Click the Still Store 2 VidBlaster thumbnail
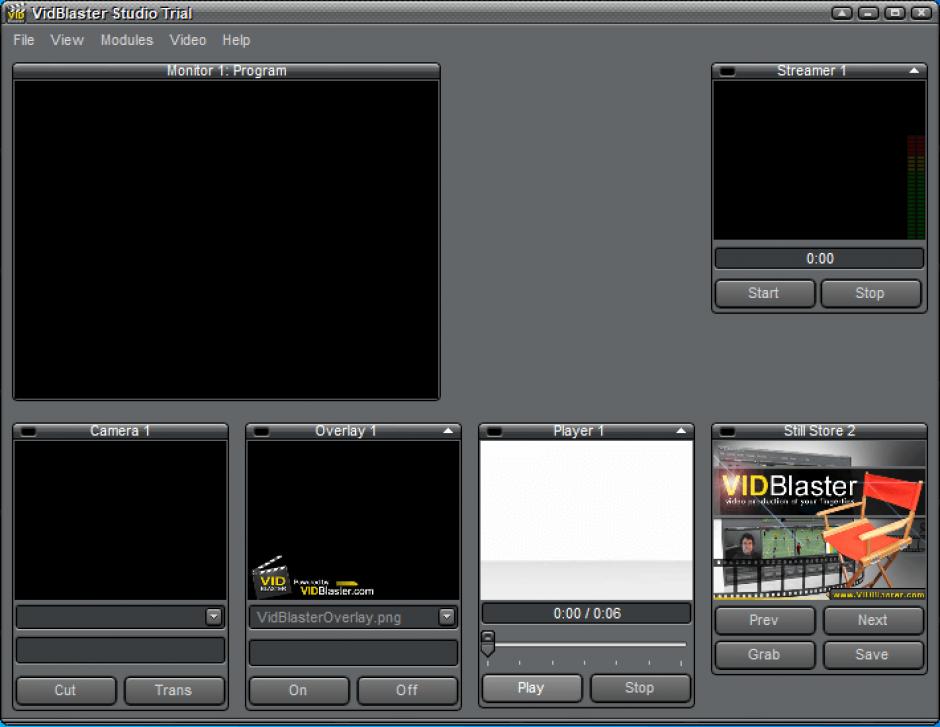The image size is (940, 727). tap(819, 520)
